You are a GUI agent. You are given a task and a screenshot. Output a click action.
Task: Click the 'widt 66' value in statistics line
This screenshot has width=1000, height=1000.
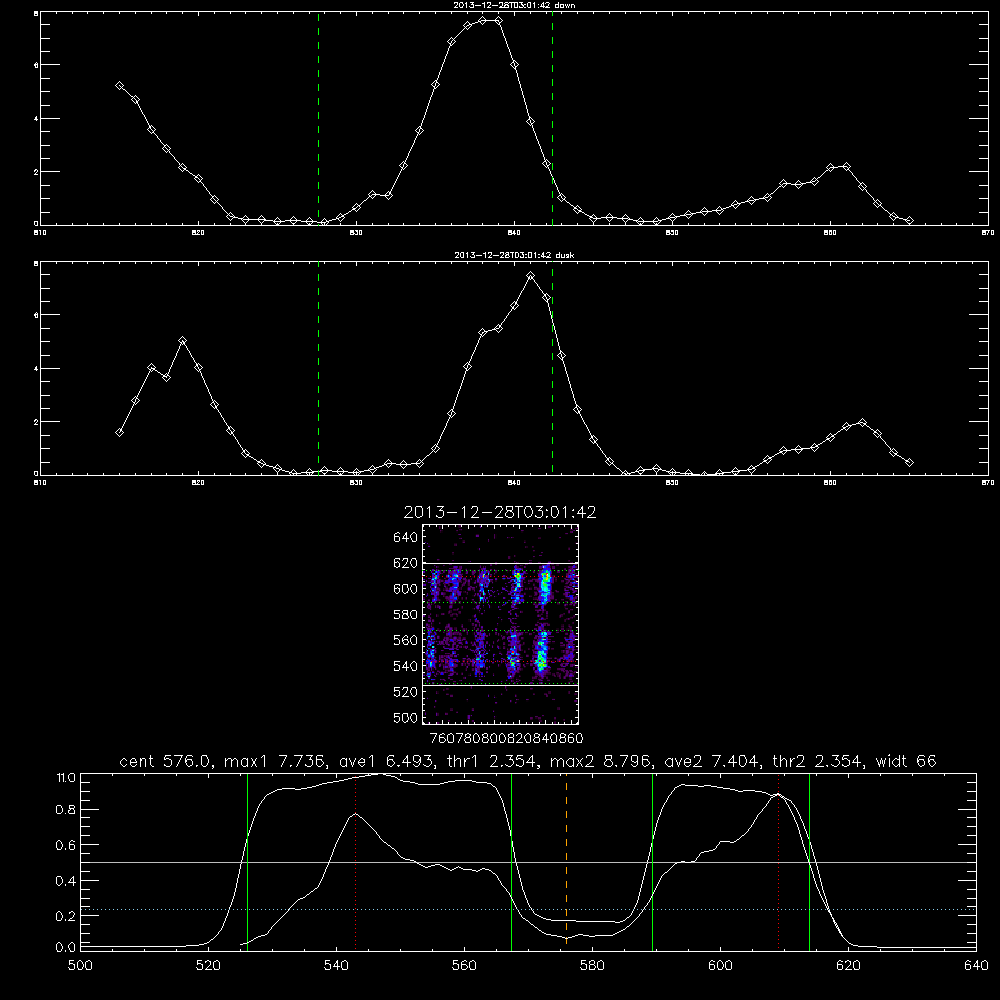pyautogui.click(x=906, y=761)
